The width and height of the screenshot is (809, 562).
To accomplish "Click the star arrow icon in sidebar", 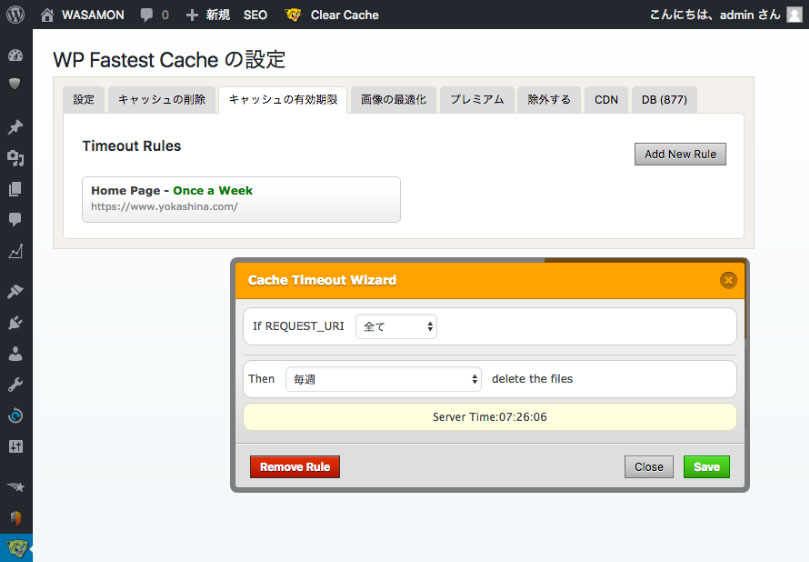I will tap(15, 487).
